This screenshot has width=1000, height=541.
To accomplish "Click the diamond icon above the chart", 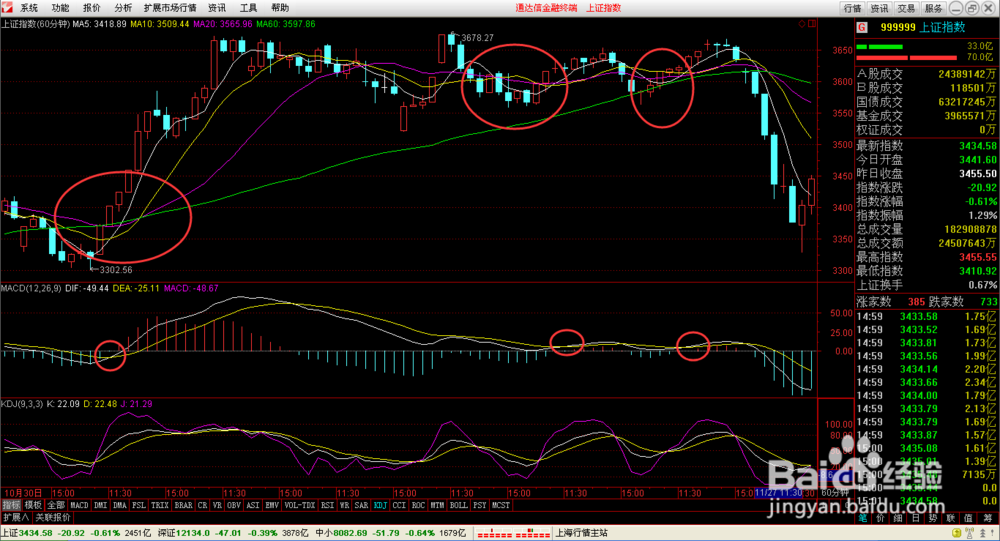I will 802,24.
